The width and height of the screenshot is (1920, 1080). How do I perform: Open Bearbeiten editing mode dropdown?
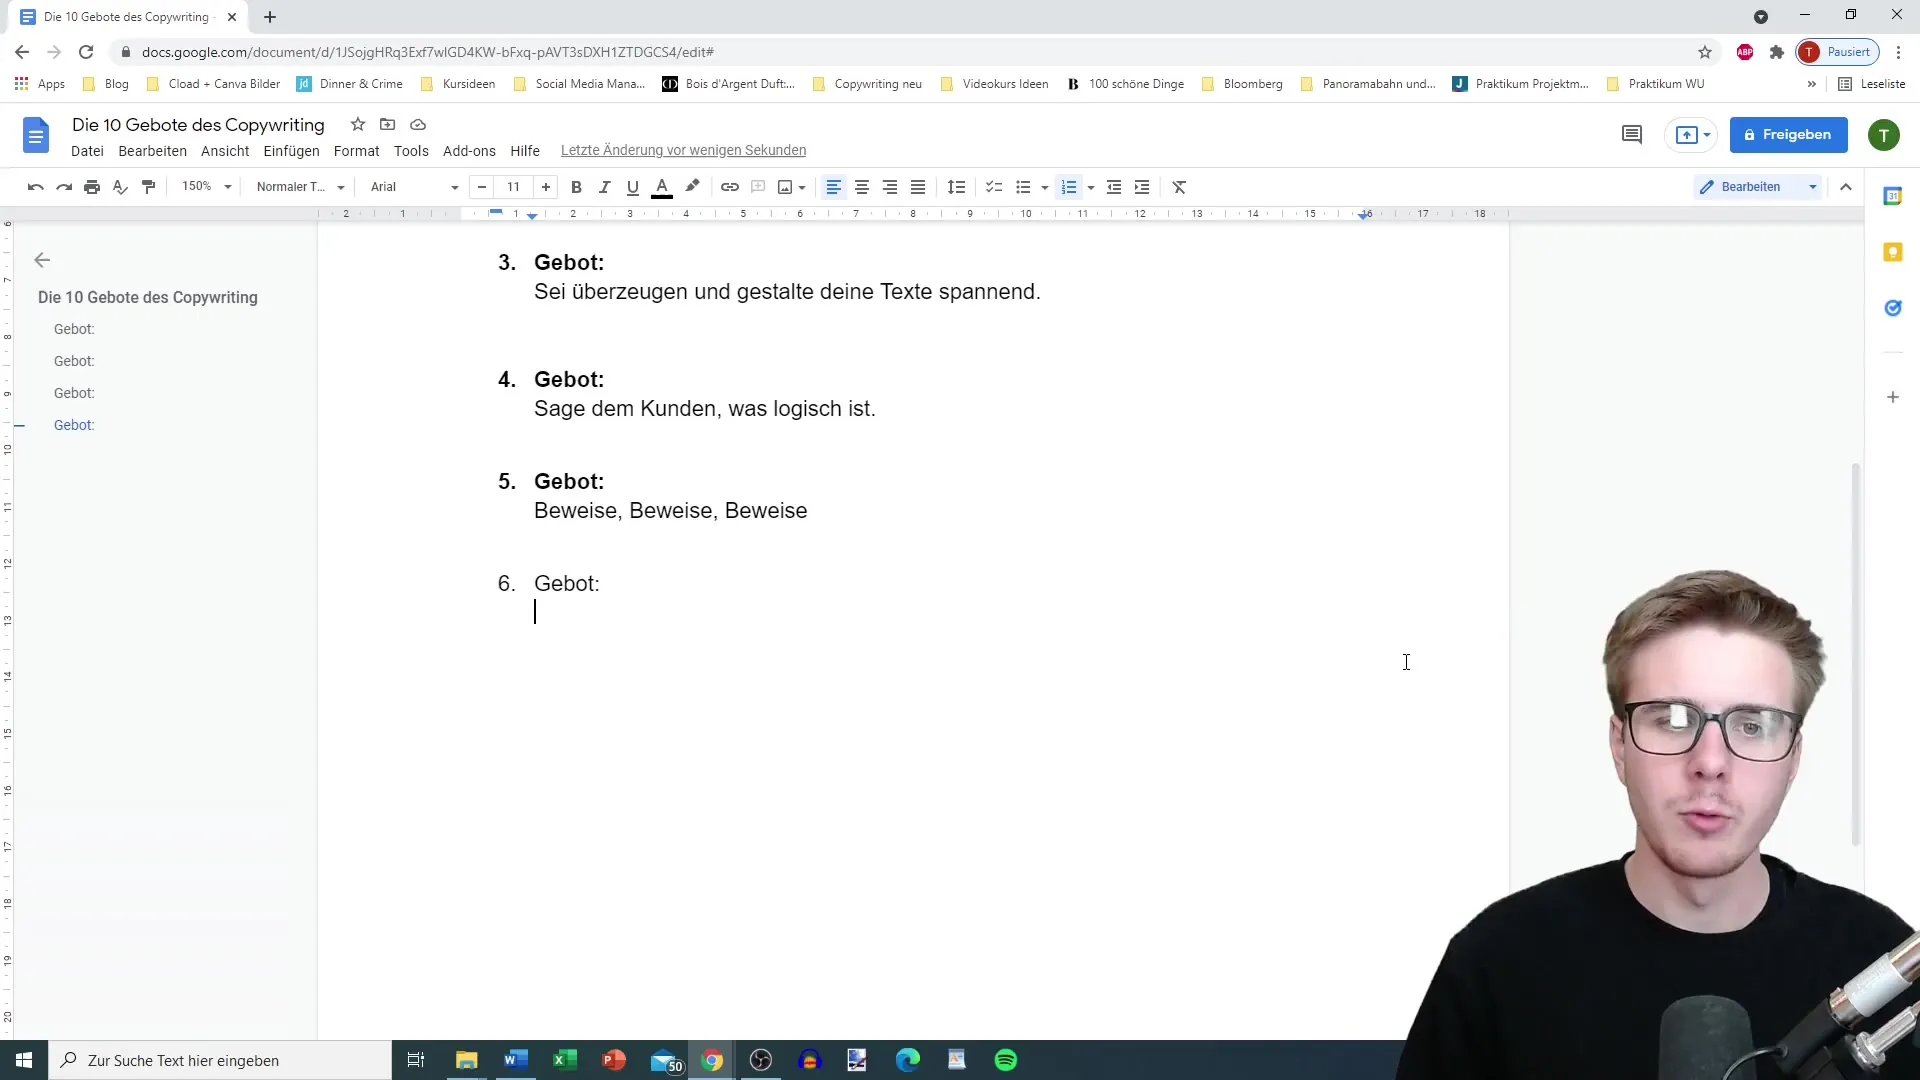(x=1758, y=187)
